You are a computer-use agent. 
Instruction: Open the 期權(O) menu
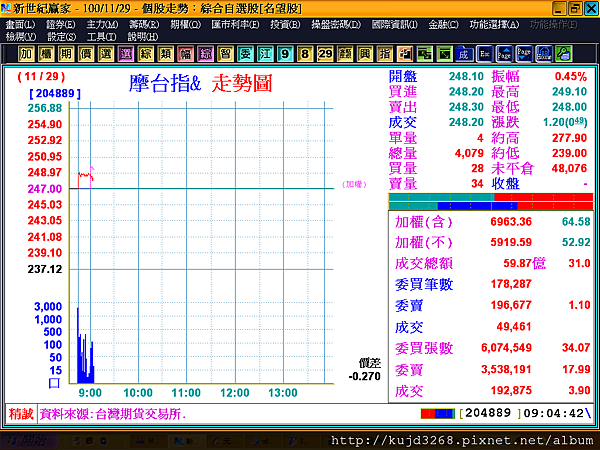click(x=185, y=25)
